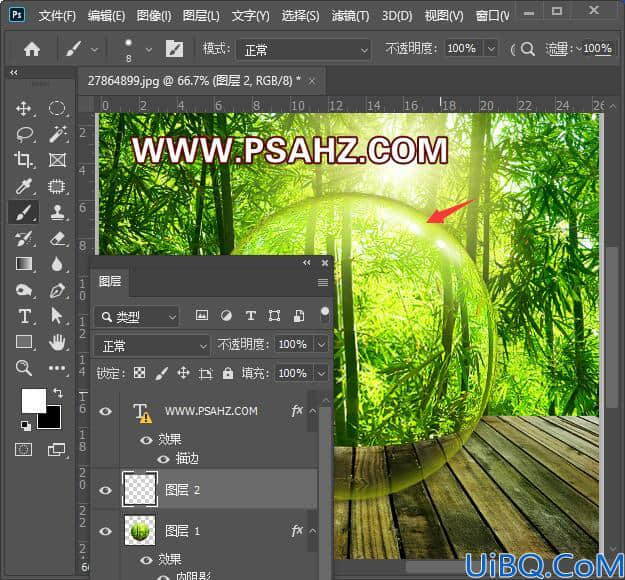Select the Magic Wand tool
625x580 pixels.
[57, 134]
